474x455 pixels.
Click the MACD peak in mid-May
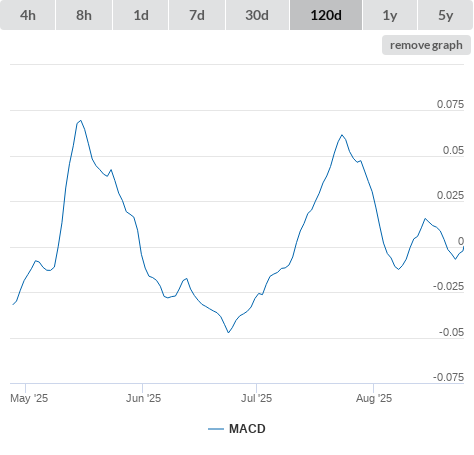[x=81, y=120]
